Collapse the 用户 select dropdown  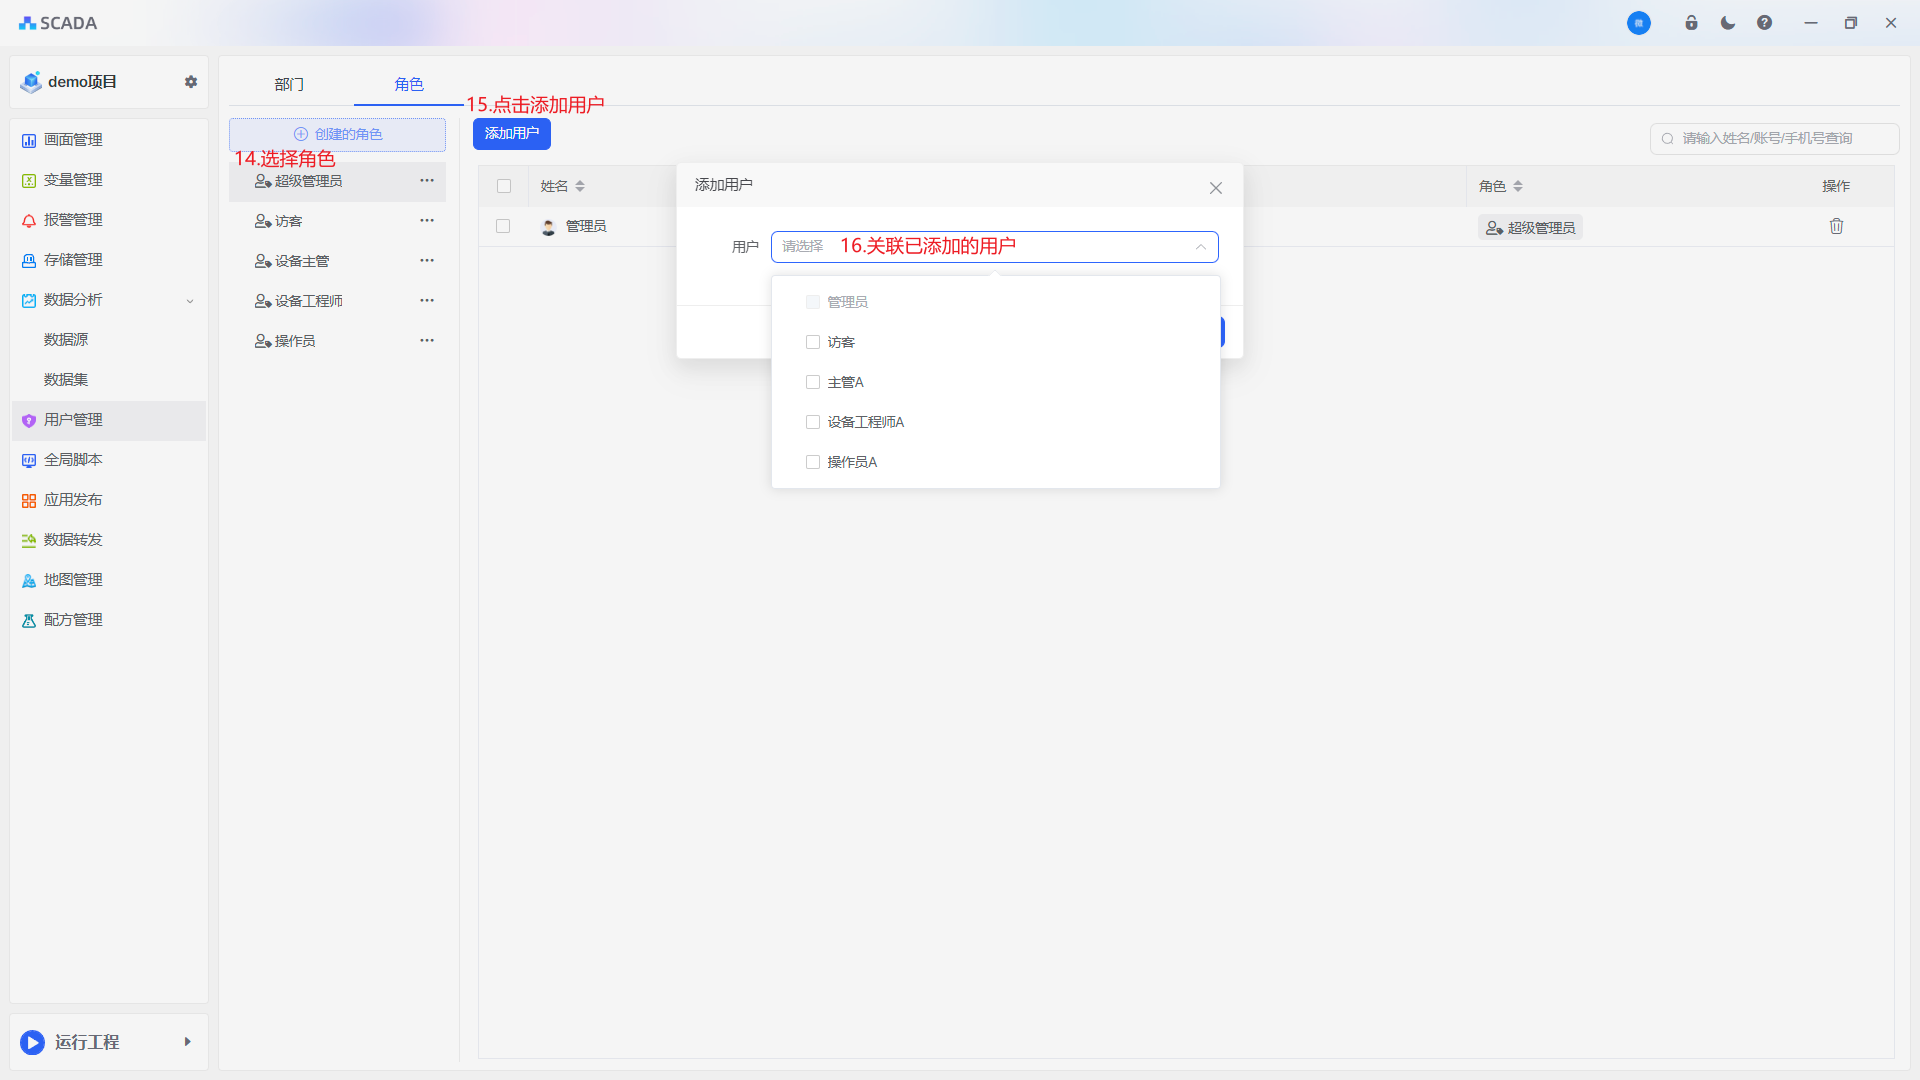[x=1200, y=247]
